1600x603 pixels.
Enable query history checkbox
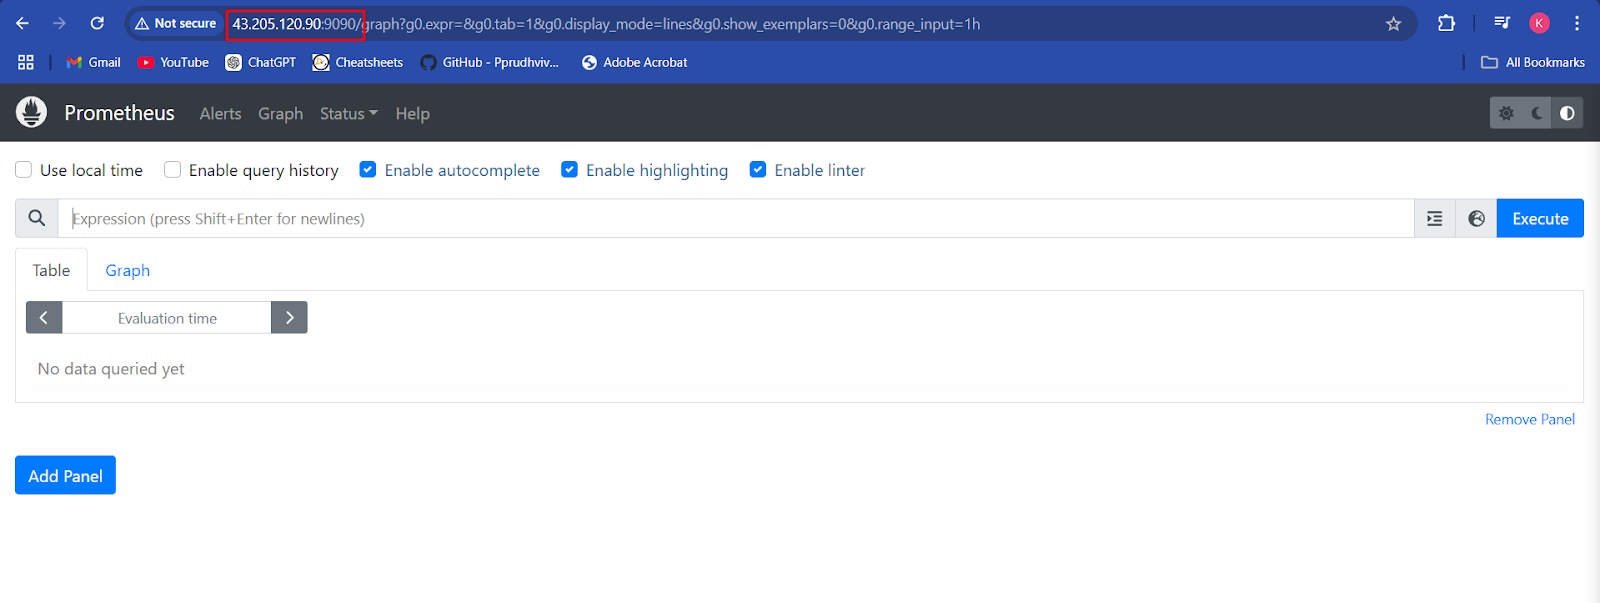click(172, 170)
